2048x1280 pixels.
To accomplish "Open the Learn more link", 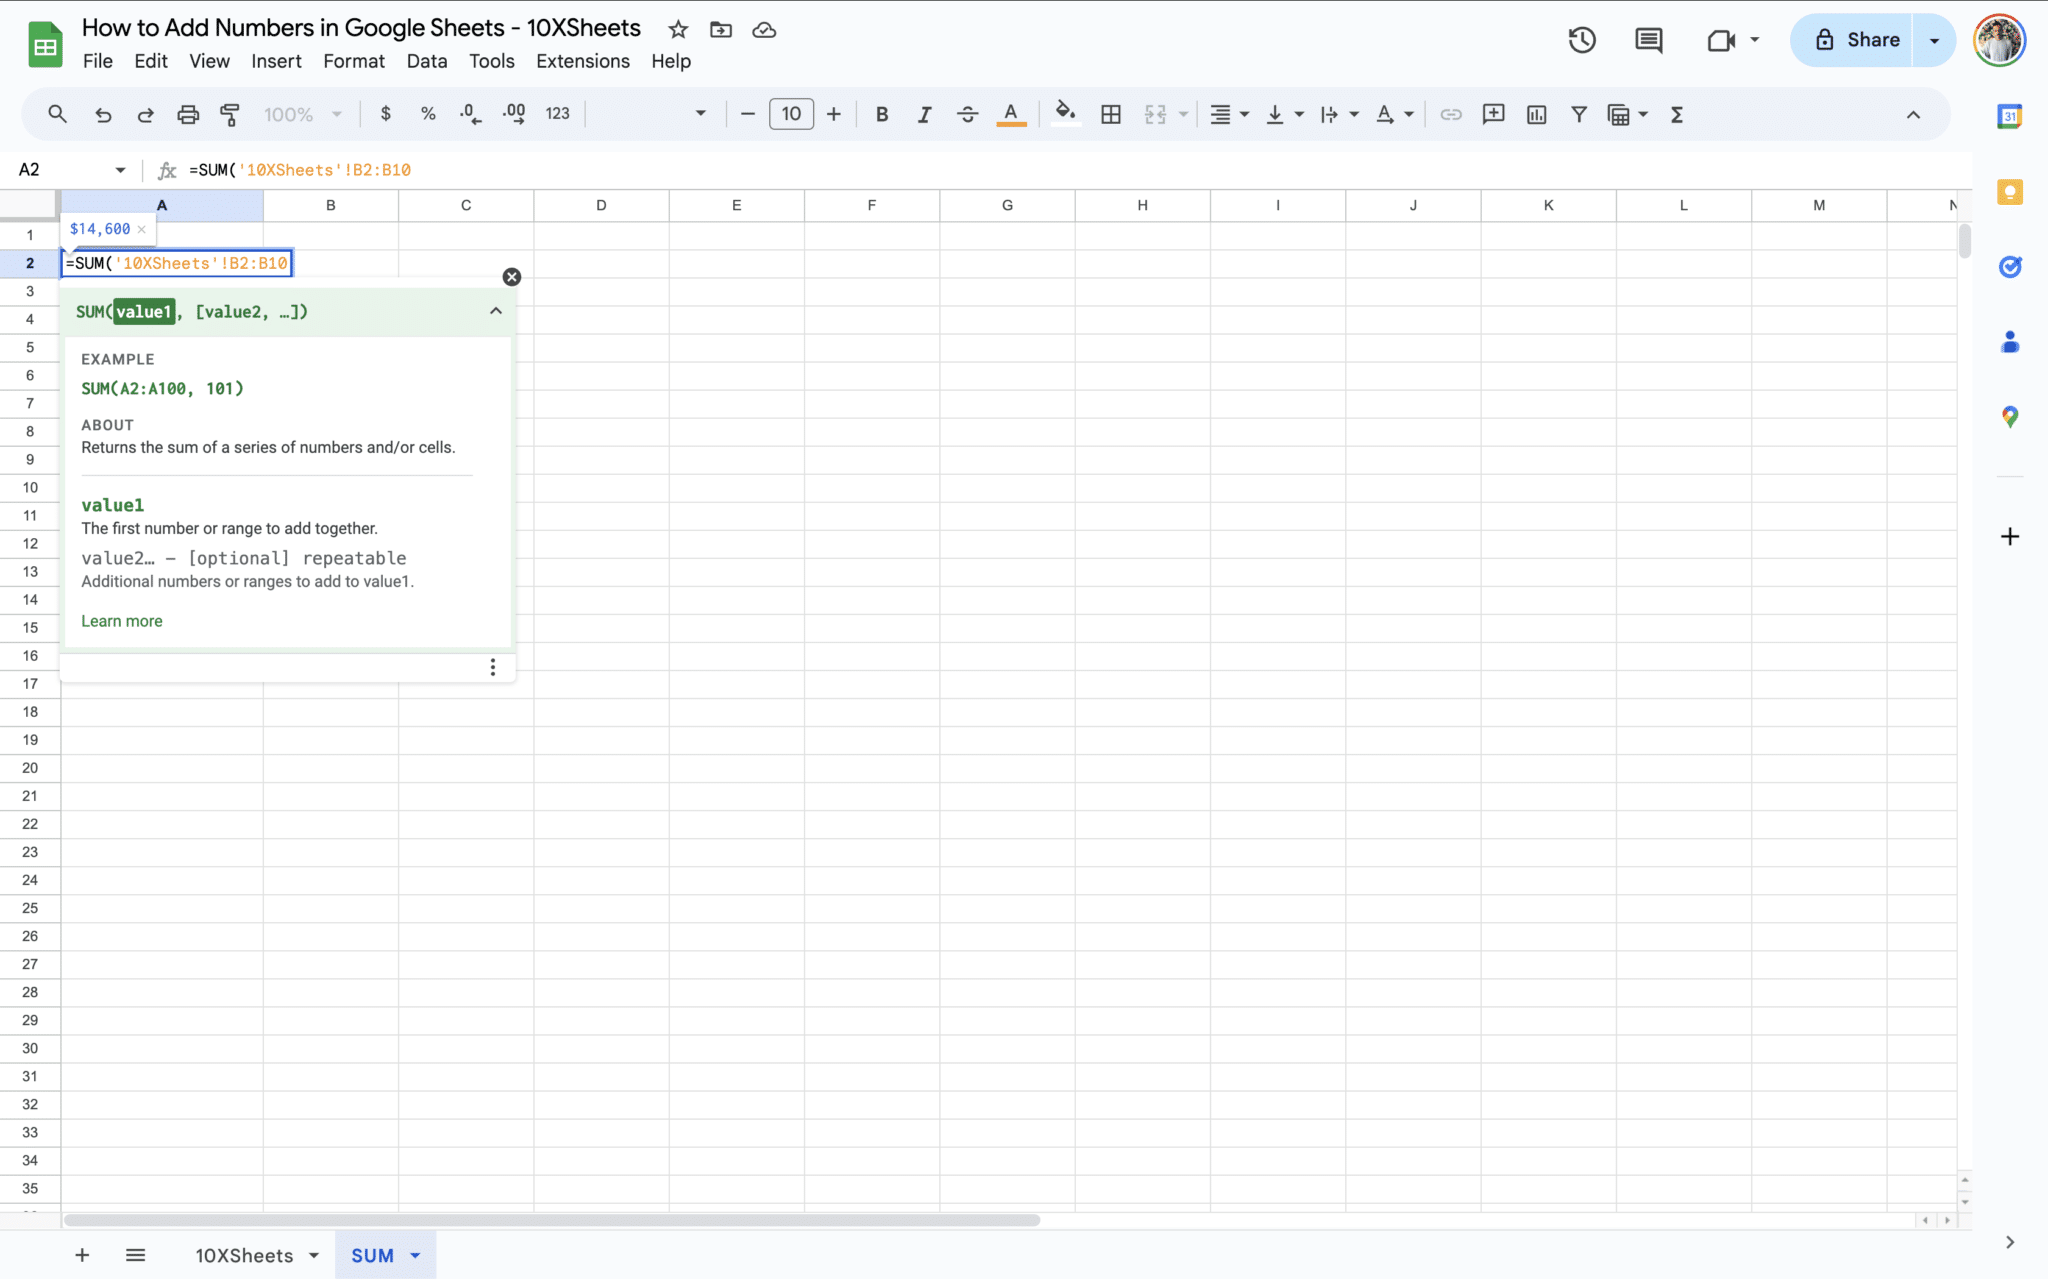I will pos(121,621).
